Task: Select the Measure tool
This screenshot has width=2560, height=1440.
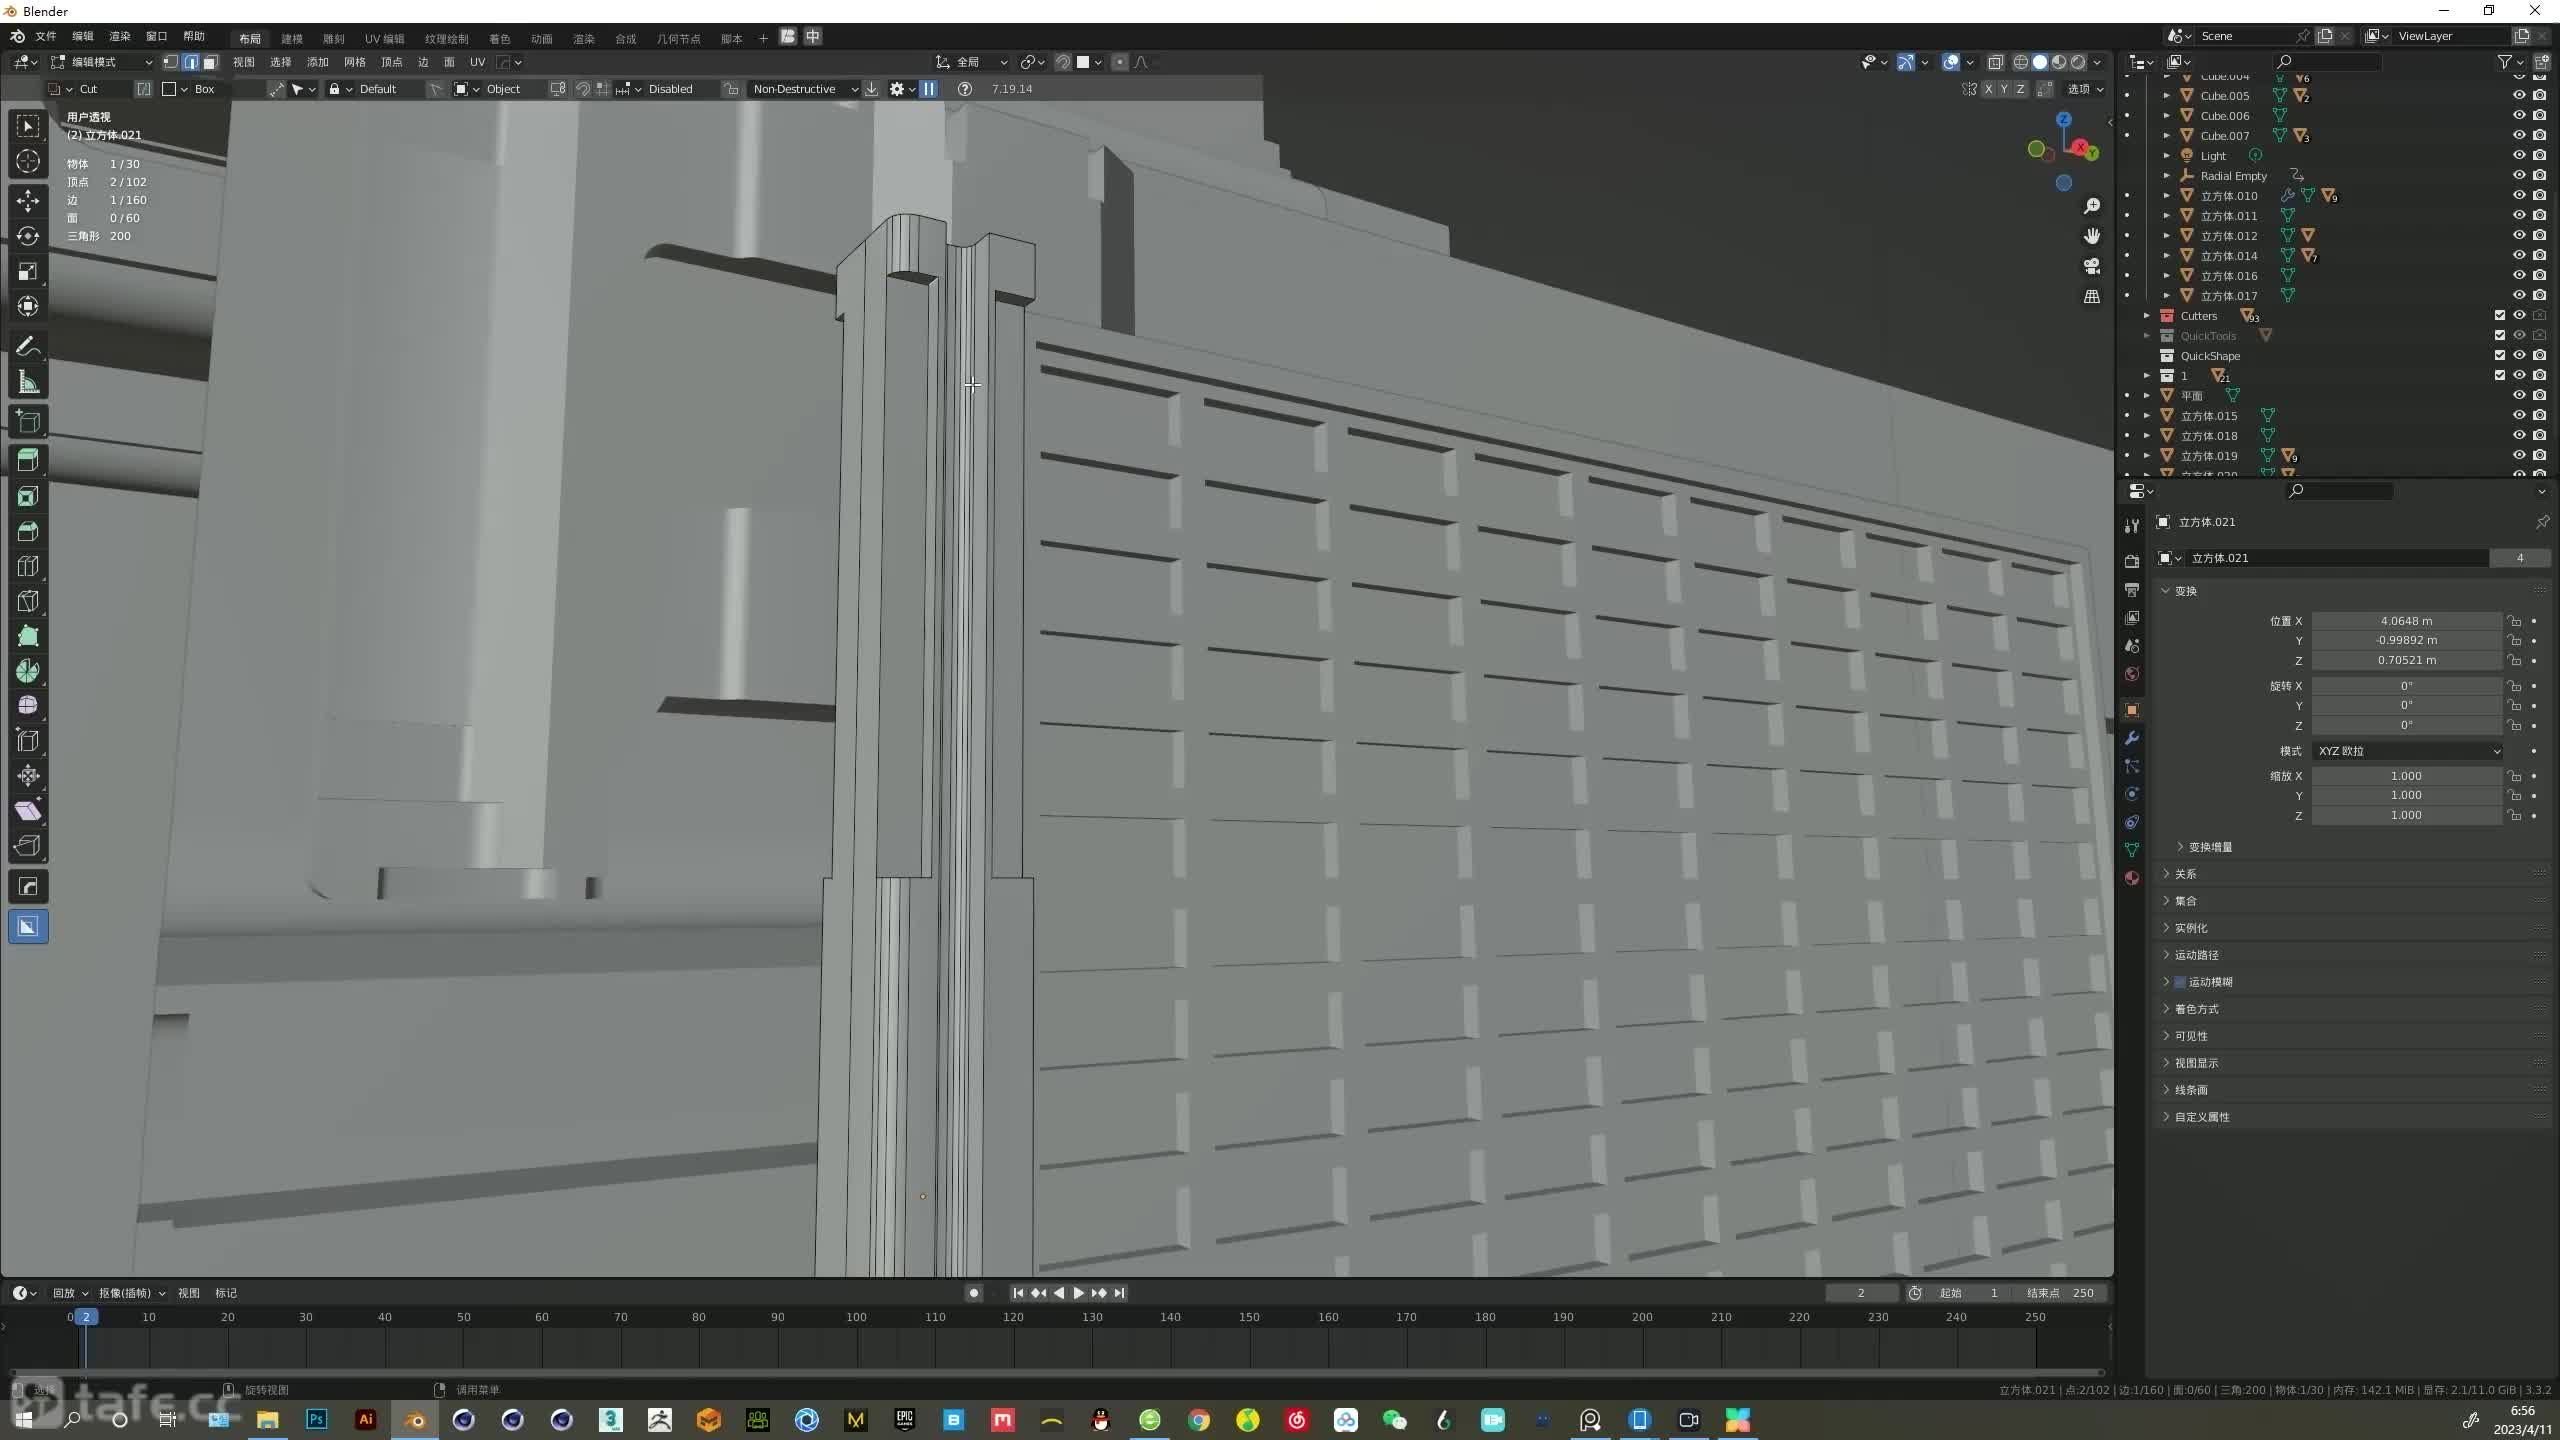Action: tap(28, 382)
